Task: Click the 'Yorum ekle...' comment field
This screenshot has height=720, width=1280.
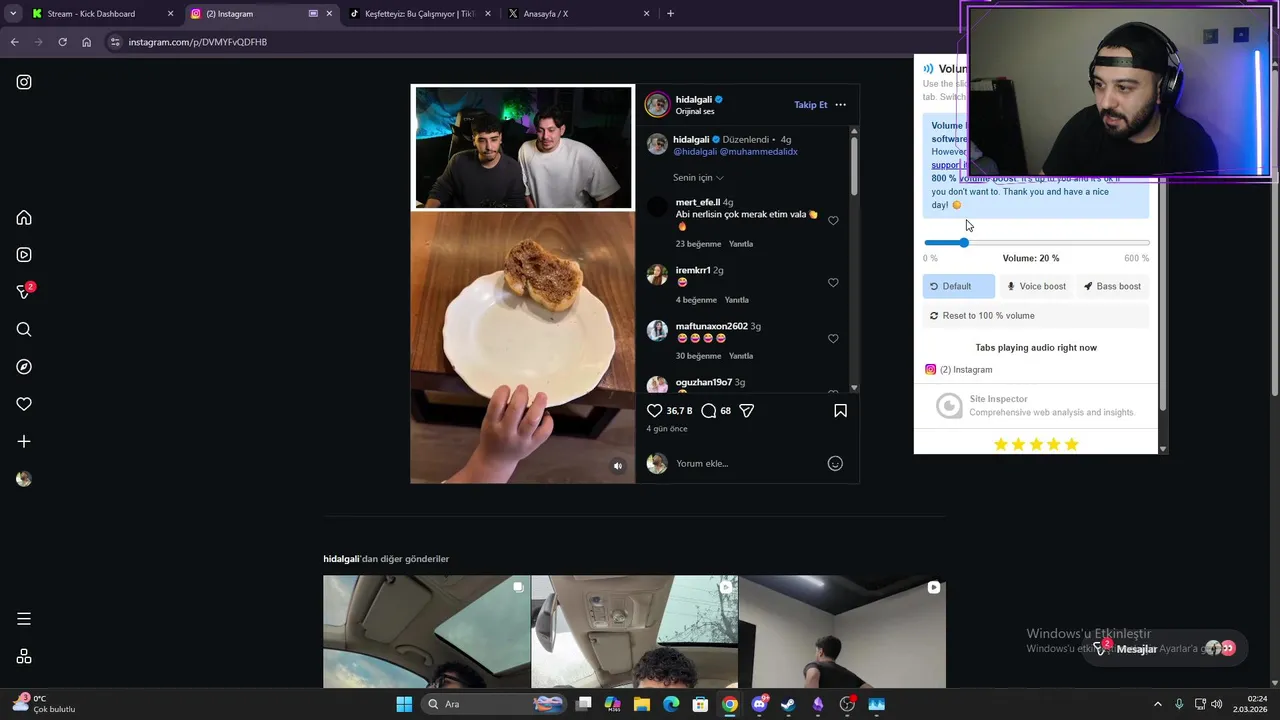Action: pyautogui.click(x=745, y=463)
